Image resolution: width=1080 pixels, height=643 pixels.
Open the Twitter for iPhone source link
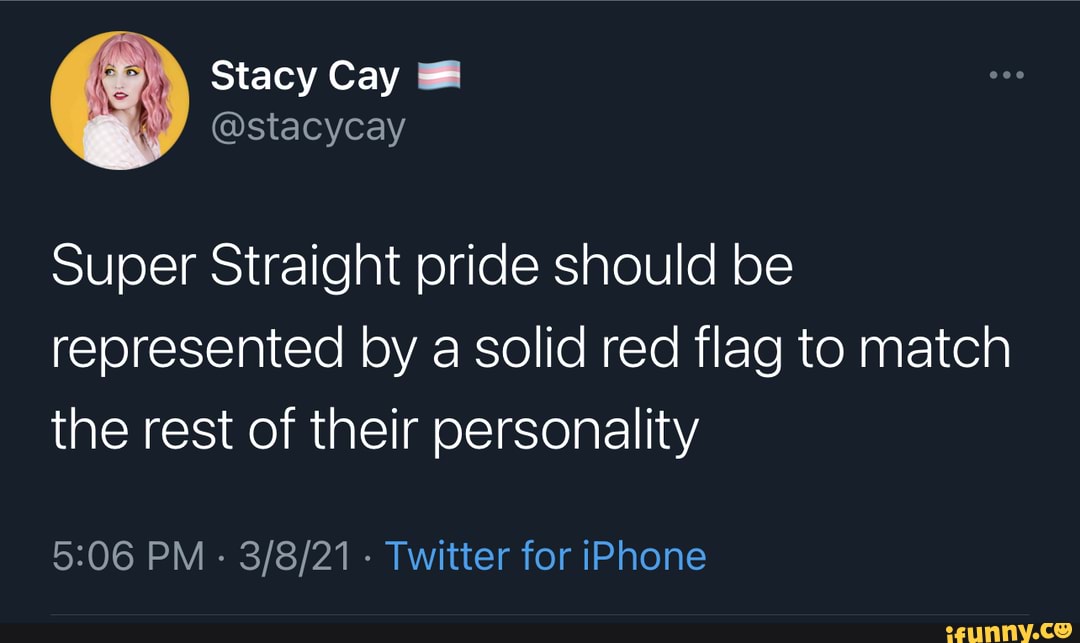click(x=548, y=557)
